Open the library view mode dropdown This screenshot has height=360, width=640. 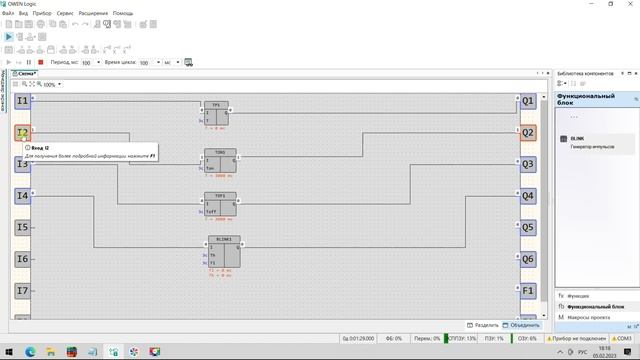click(x=562, y=84)
